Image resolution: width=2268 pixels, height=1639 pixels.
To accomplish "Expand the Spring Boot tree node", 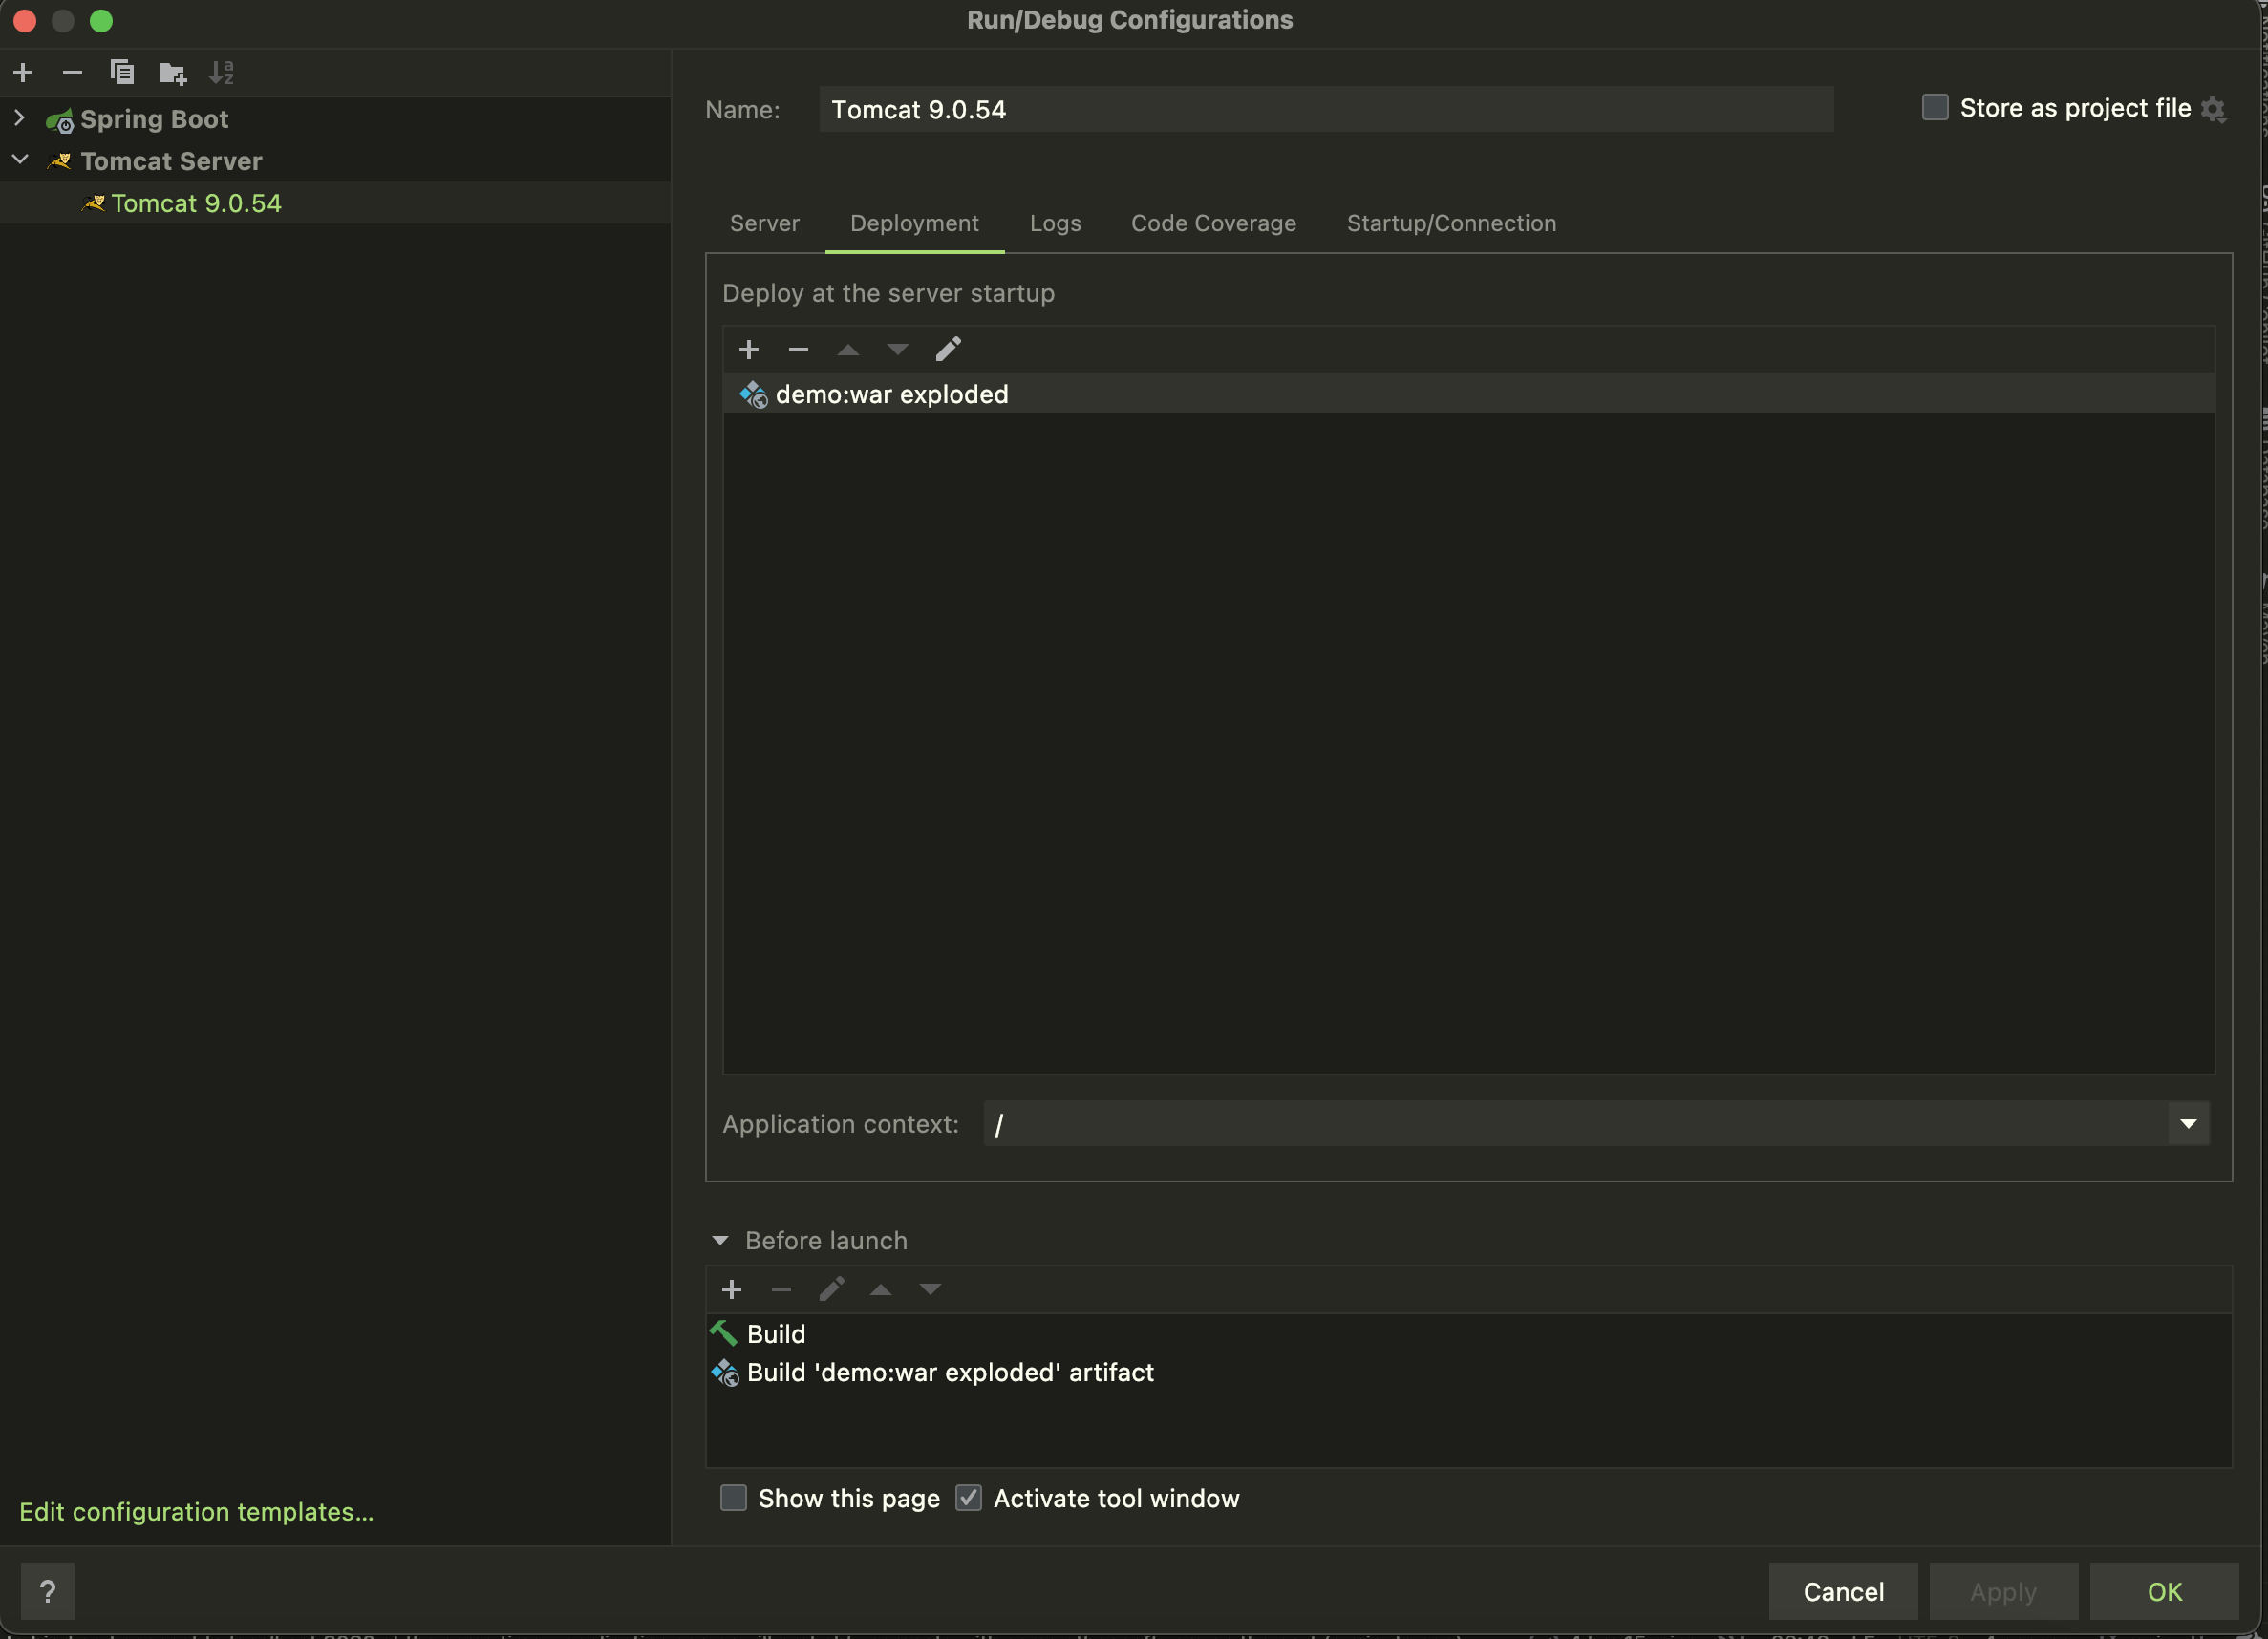I will click(19, 118).
